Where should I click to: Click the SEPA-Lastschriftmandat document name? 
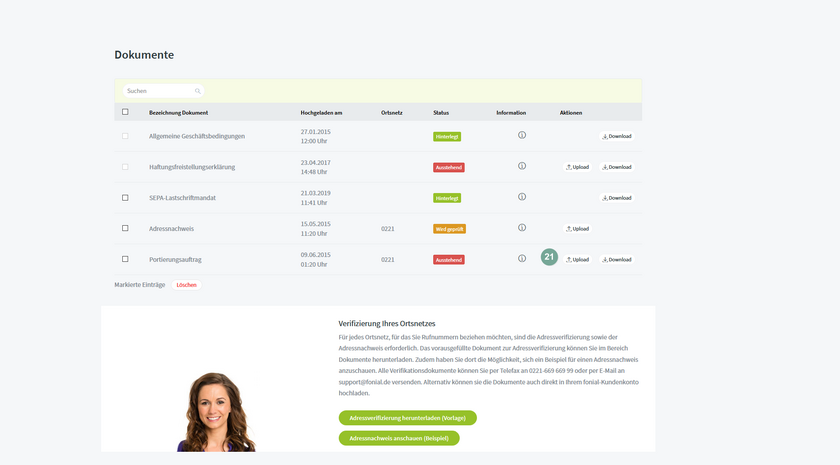point(182,198)
